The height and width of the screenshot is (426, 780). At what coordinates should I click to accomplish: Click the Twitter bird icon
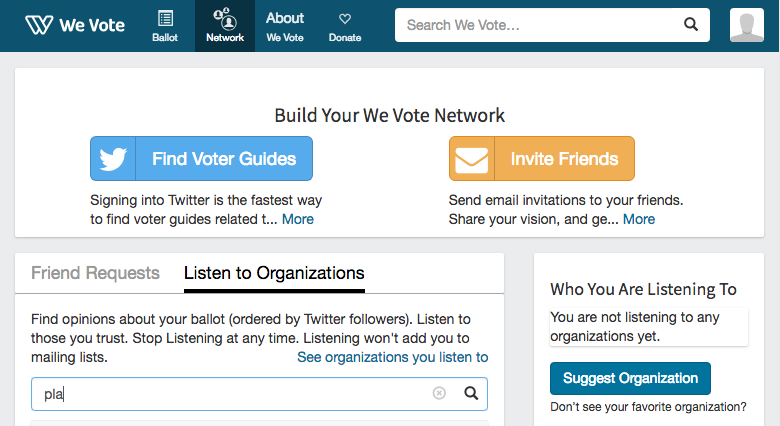[x=113, y=159]
